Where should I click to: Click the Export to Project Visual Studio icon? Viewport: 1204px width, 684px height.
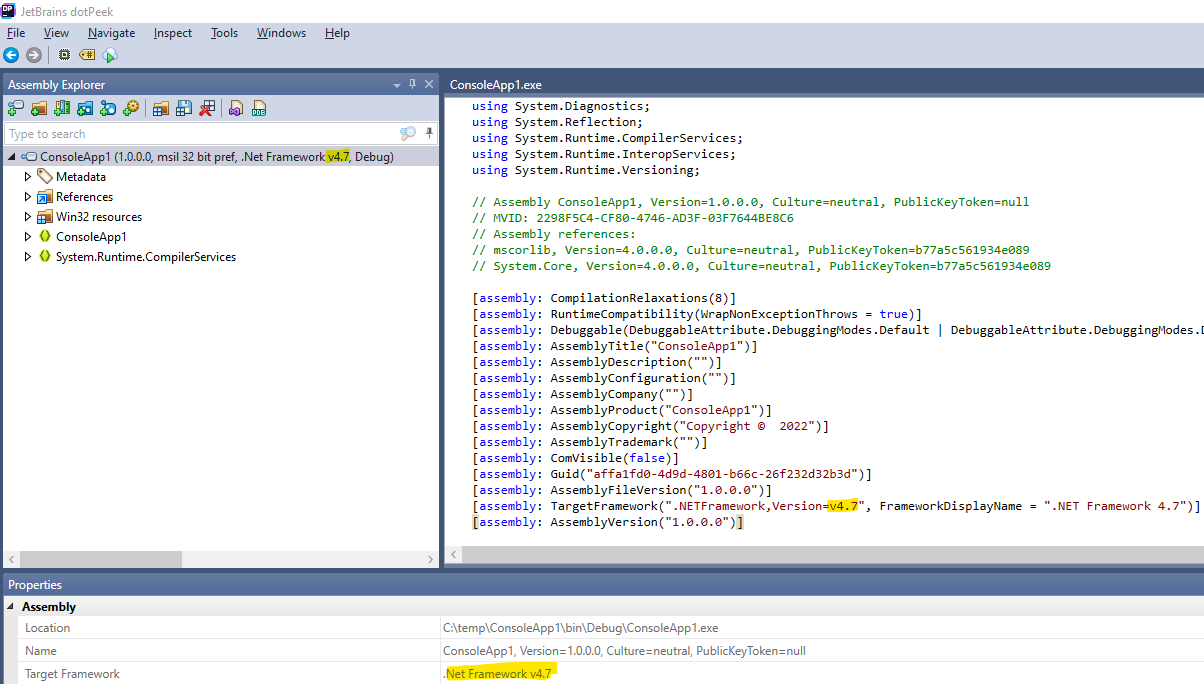(x=236, y=108)
